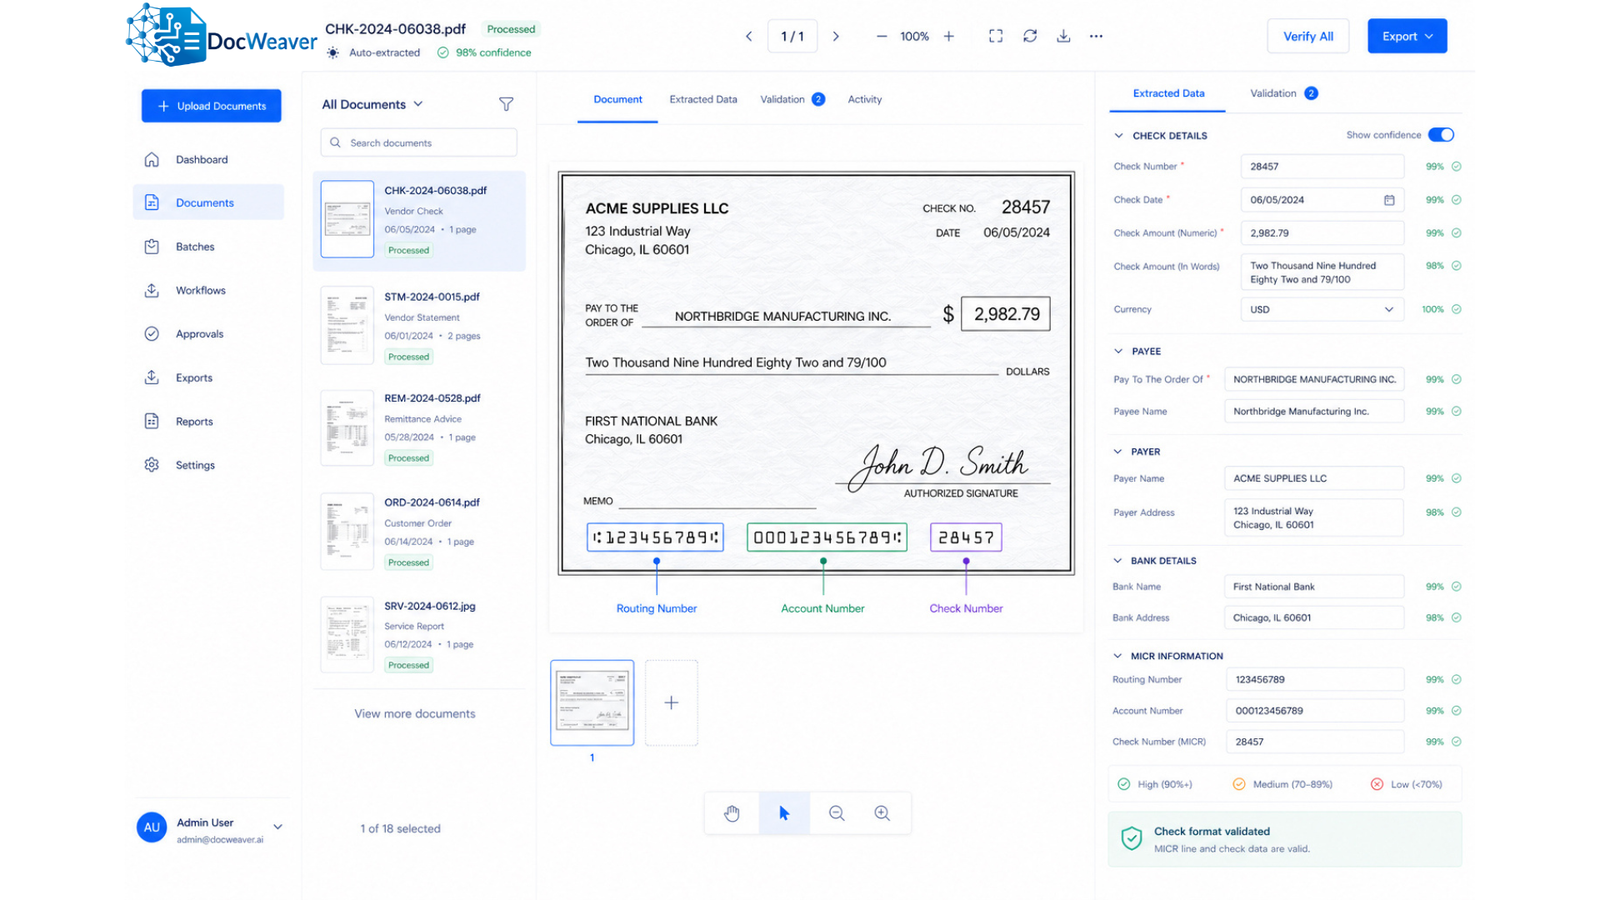
Task: Collapse the Payee section
Action: 1118,351
